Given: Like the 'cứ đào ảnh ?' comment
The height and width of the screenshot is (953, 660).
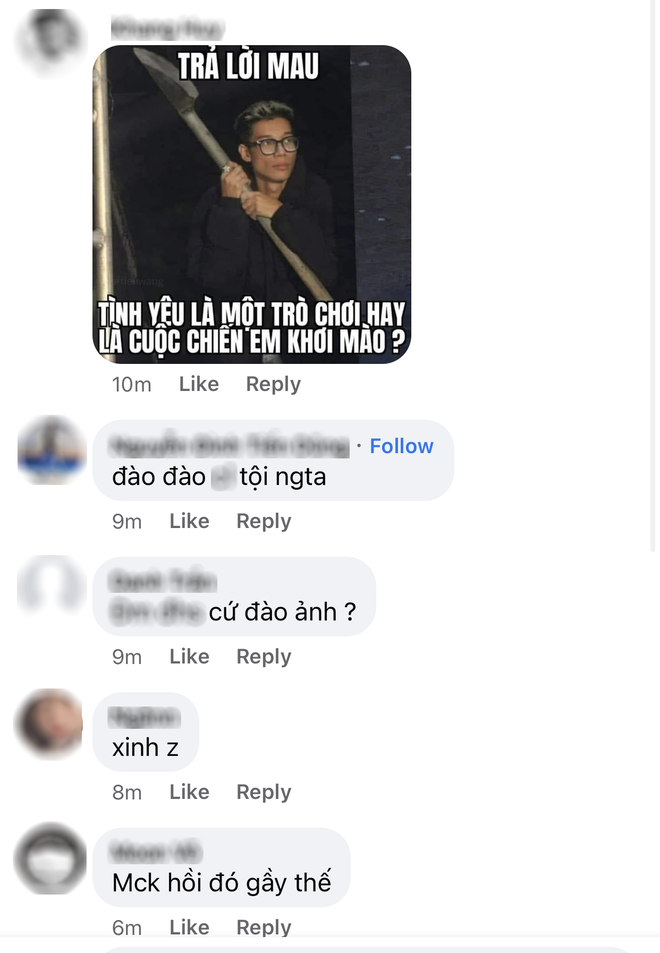Looking at the screenshot, I should pyautogui.click(x=189, y=657).
